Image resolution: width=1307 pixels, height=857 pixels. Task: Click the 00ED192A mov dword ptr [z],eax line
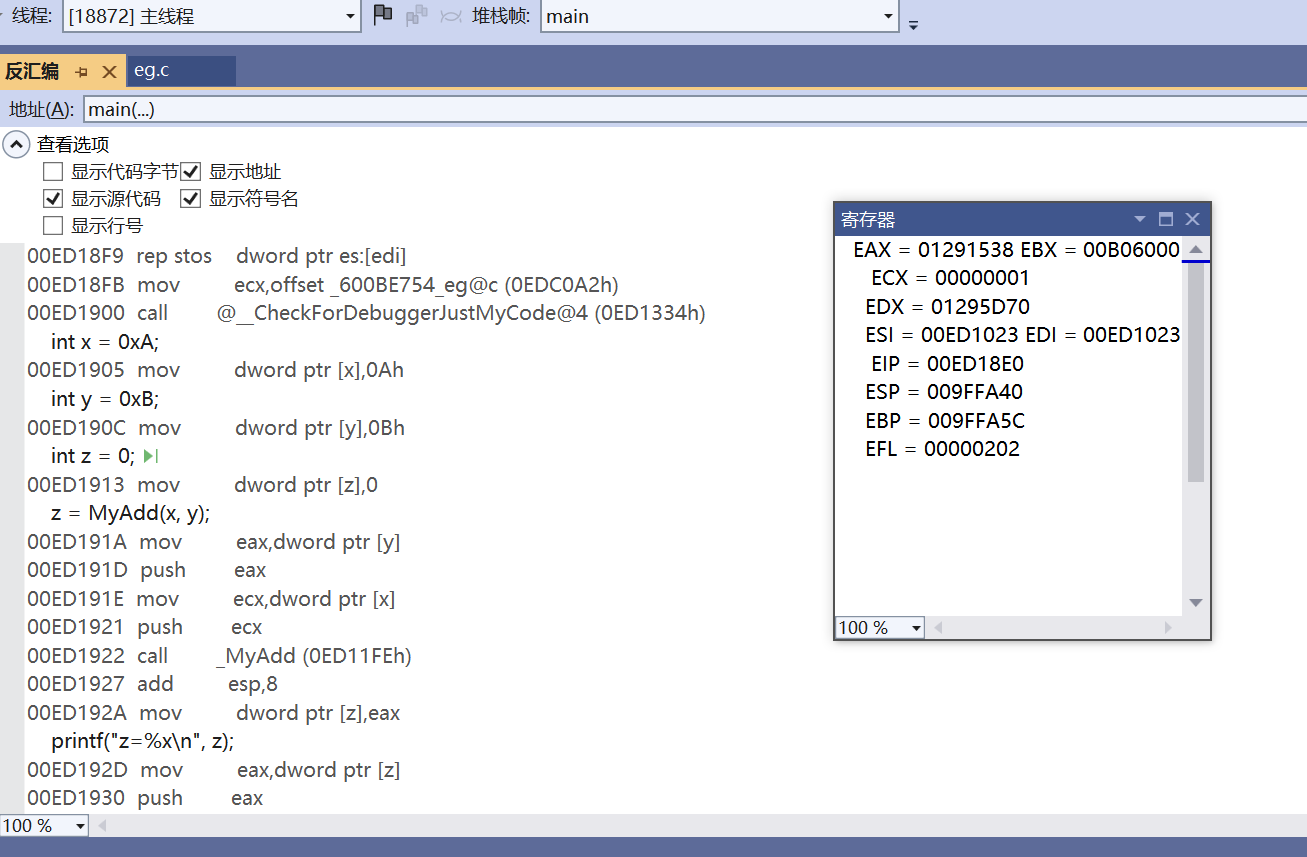(x=214, y=713)
